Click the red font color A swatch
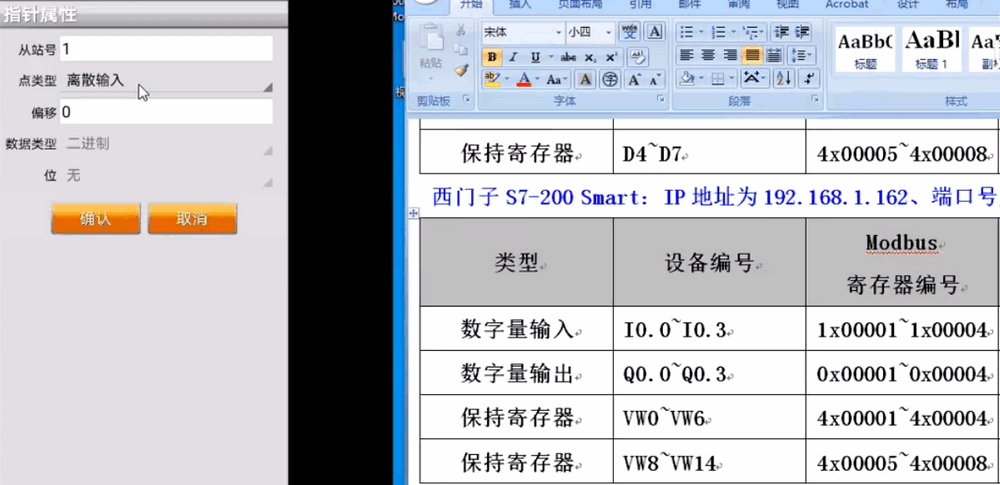Viewport: 1000px width, 485px height. pos(523,79)
